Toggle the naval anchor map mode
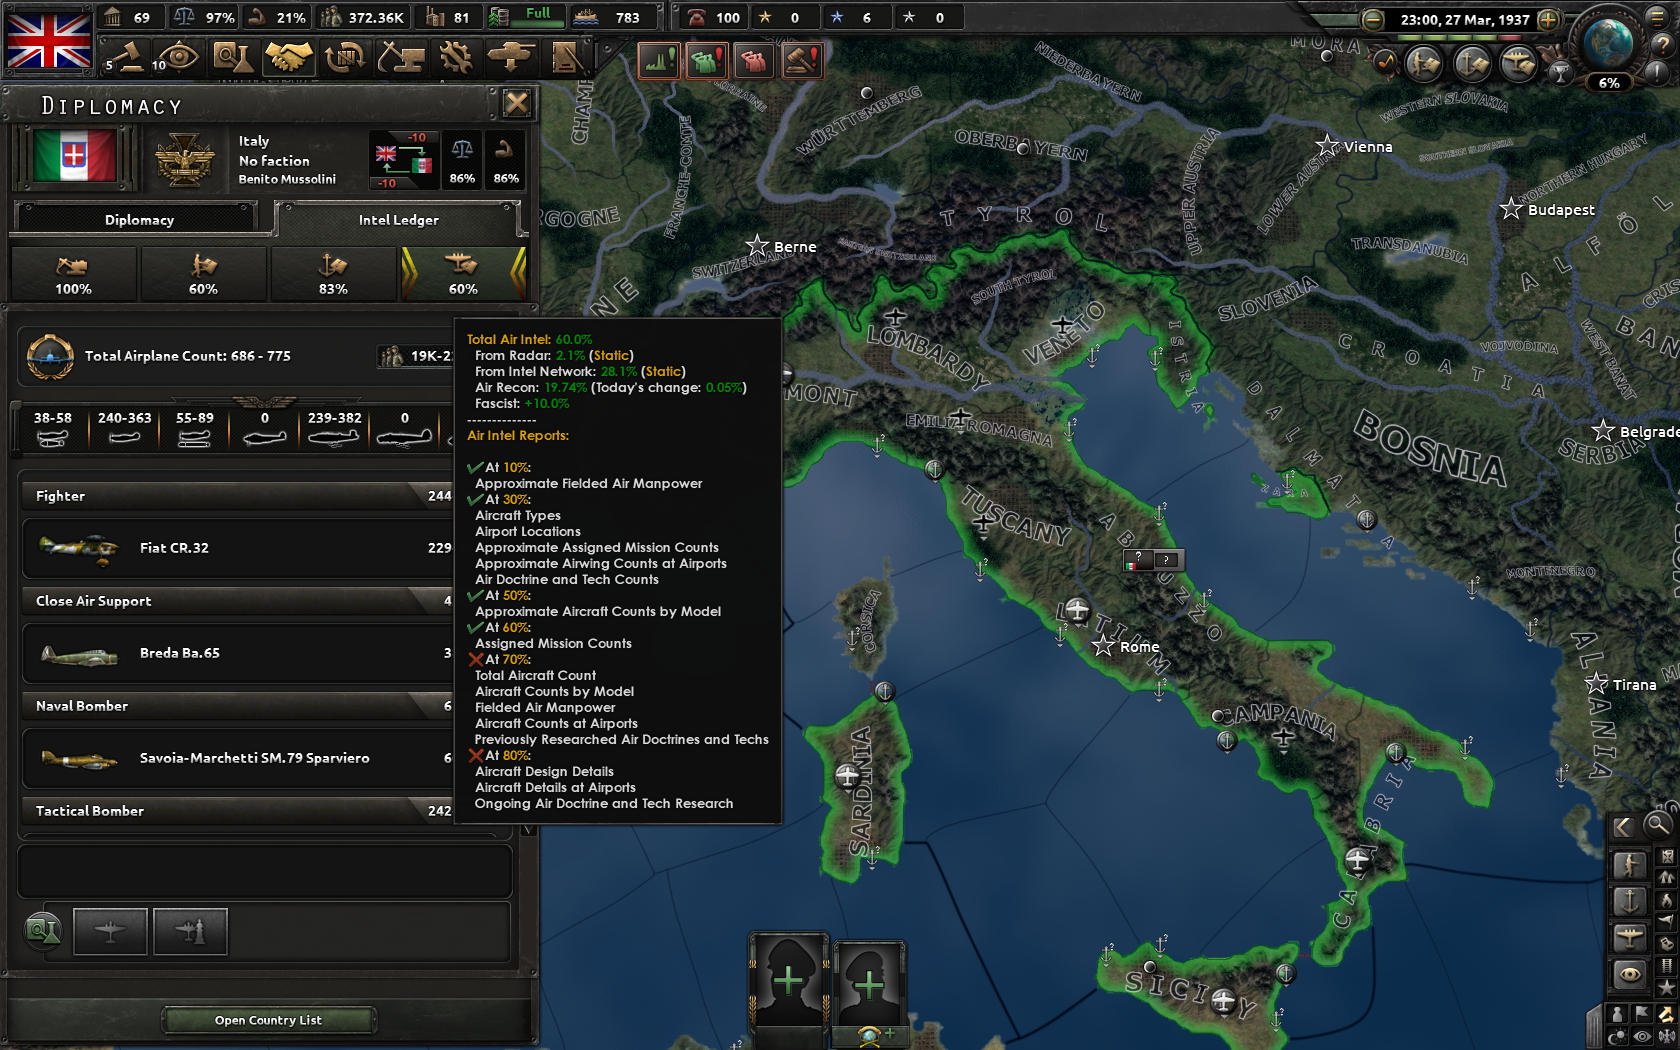The width and height of the screenshot is (1680, 1050). [1630, 901]
